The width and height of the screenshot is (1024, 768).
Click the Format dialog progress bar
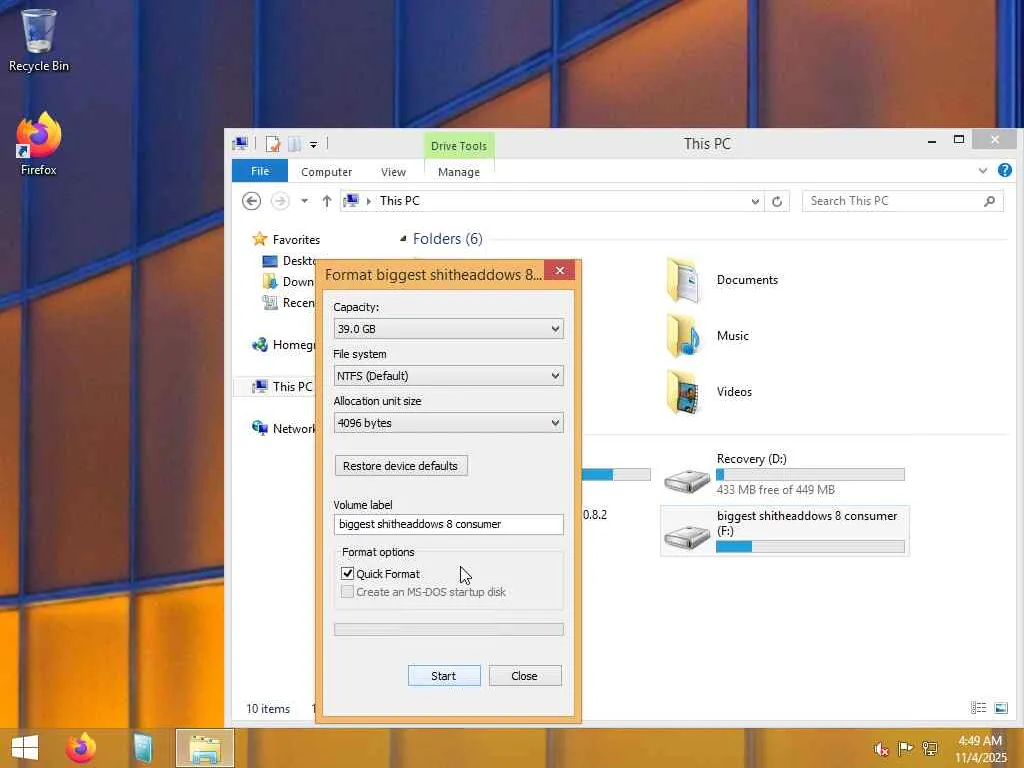(448, 630)
